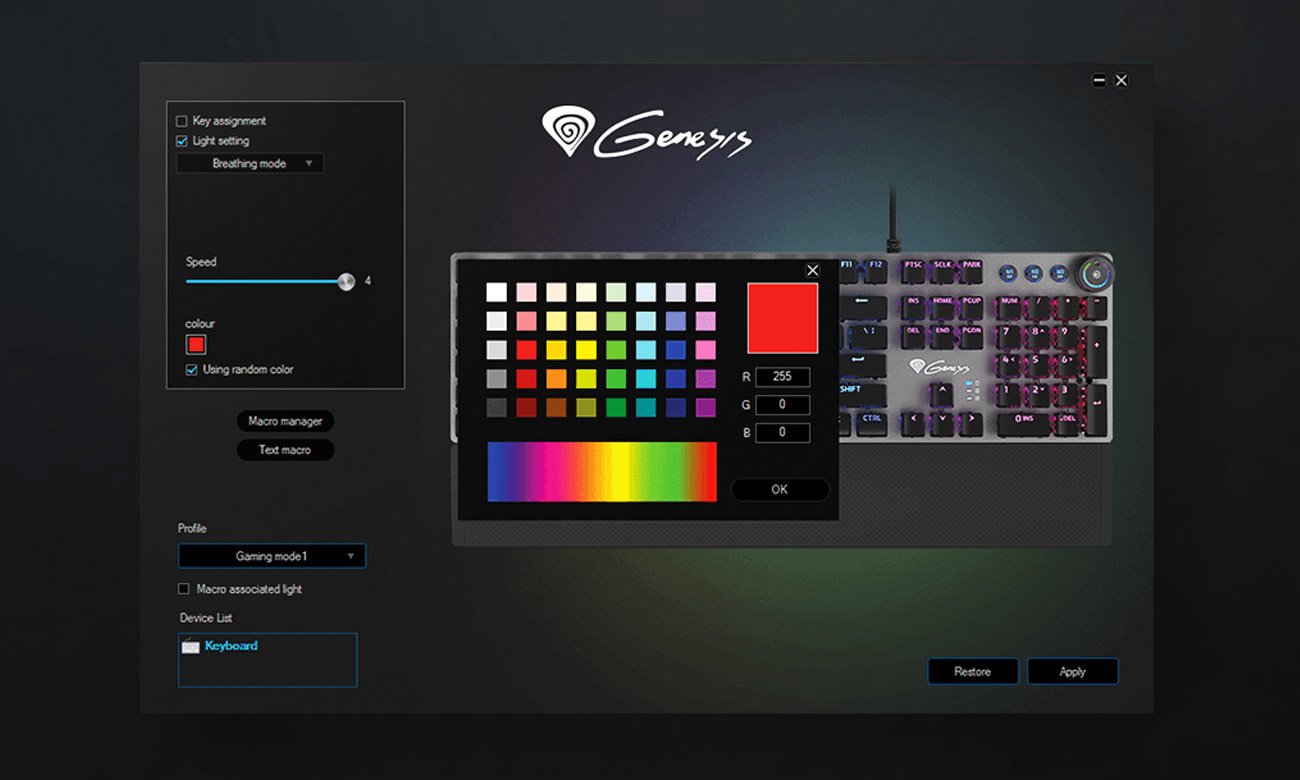The height and width of the screenshot is (780, 1300).
Task: Click the numpad 5 key
Action: point(1037,365)
